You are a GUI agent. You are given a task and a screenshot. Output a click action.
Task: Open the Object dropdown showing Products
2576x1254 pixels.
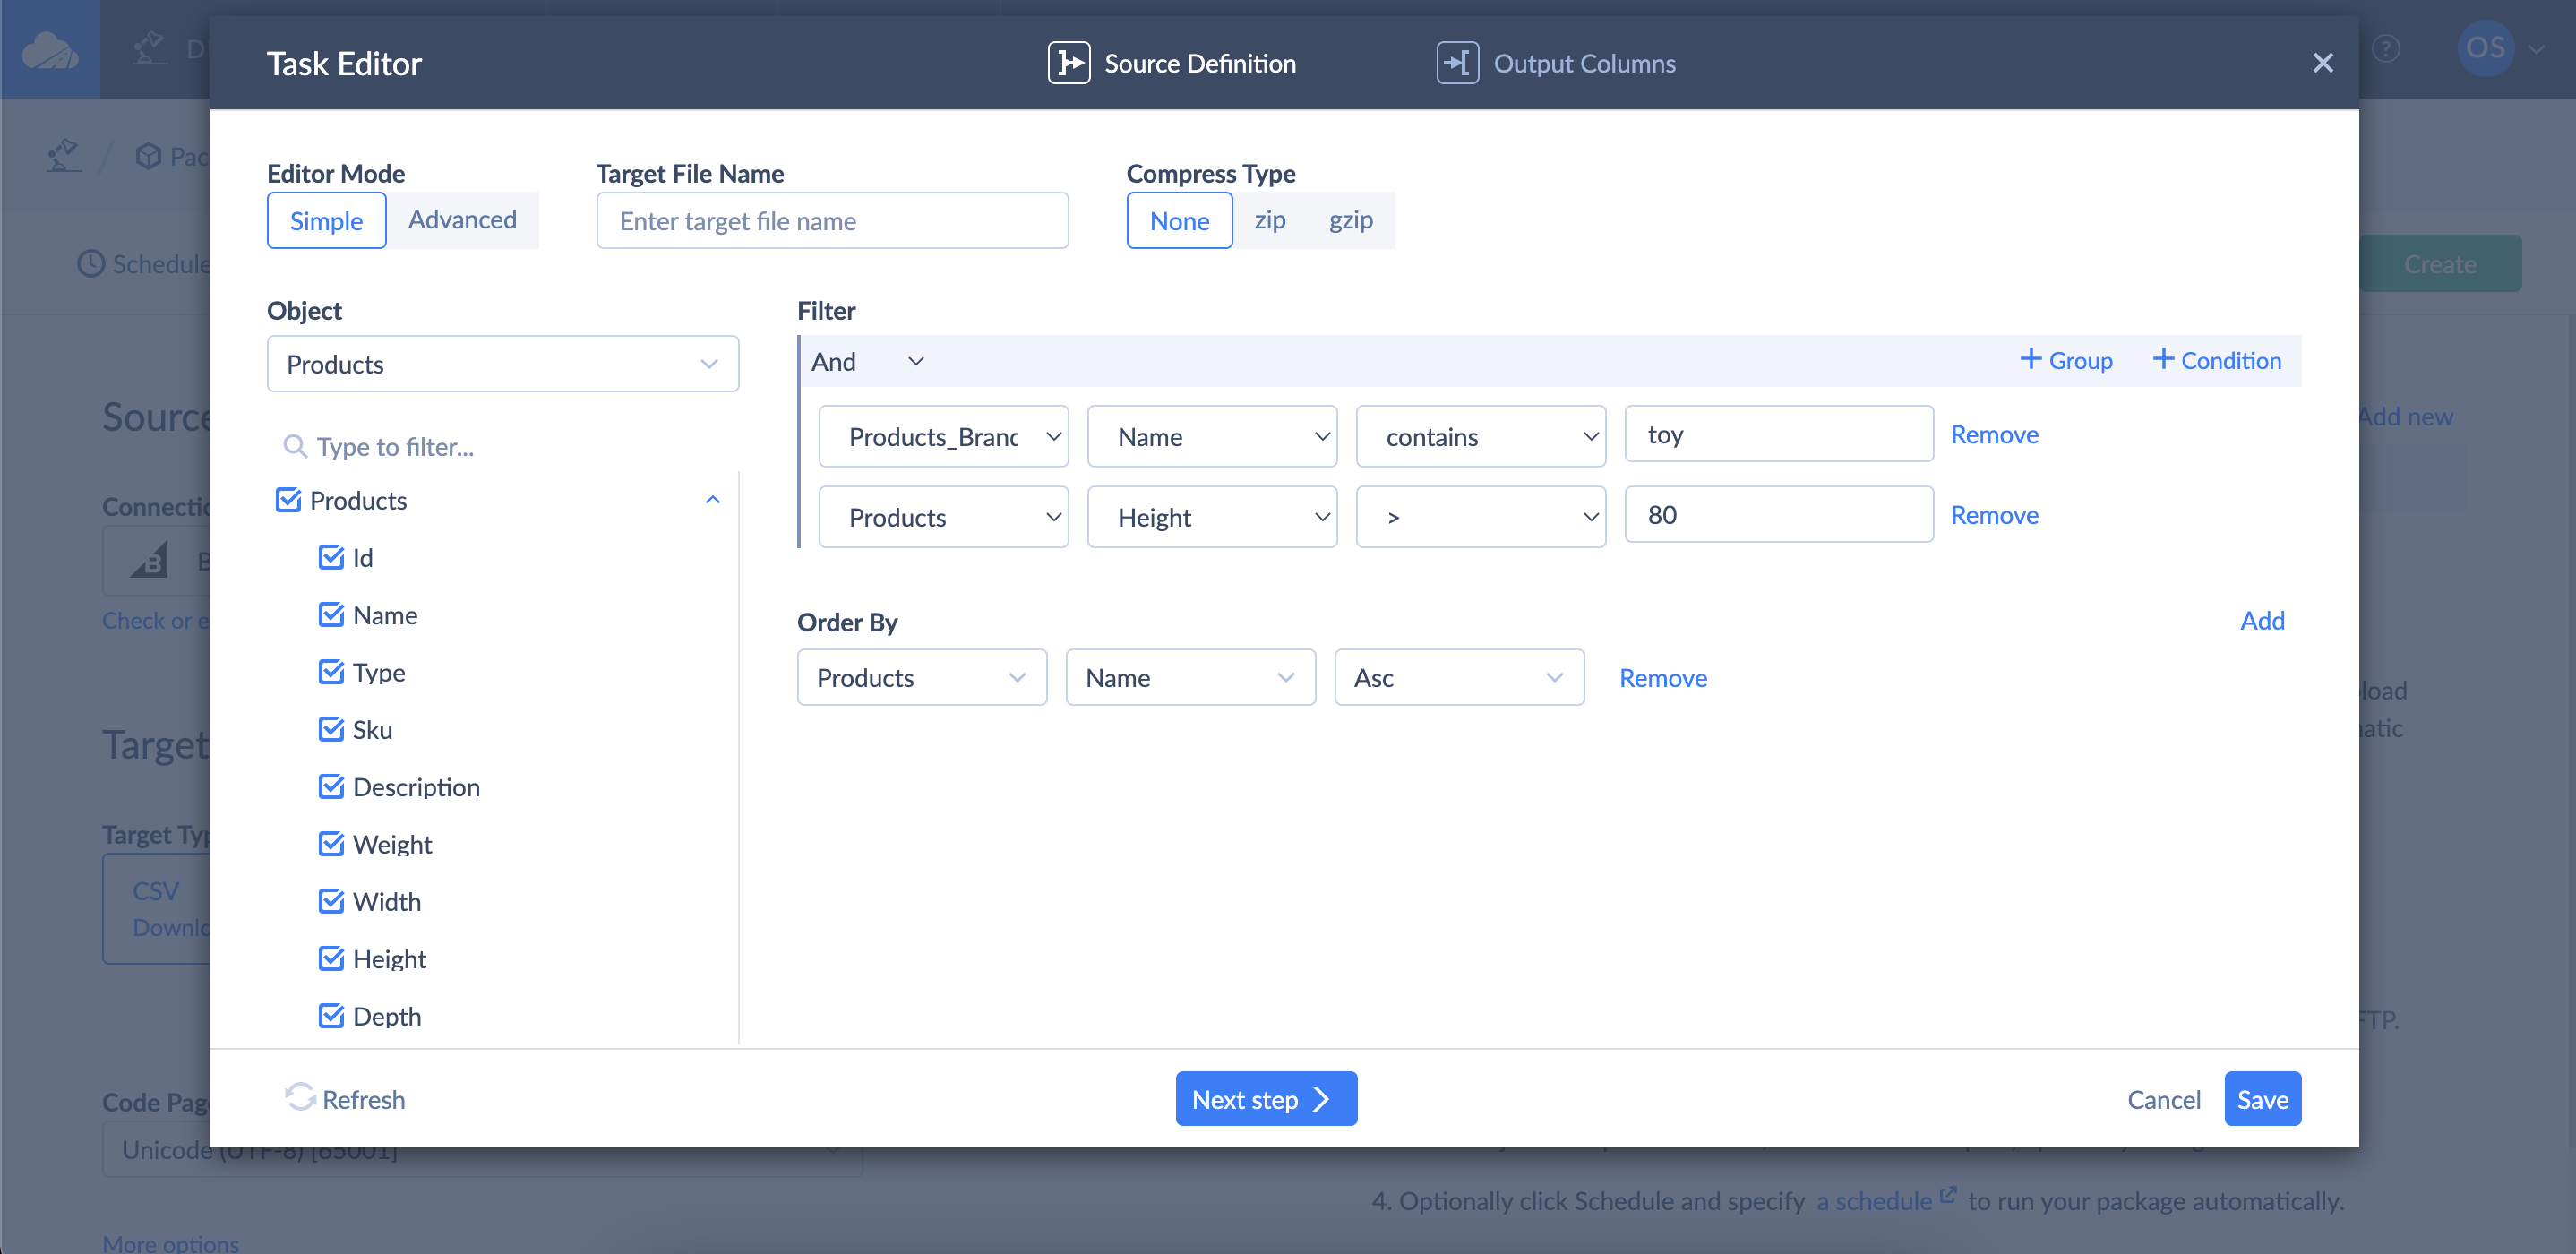coord(502,364)
